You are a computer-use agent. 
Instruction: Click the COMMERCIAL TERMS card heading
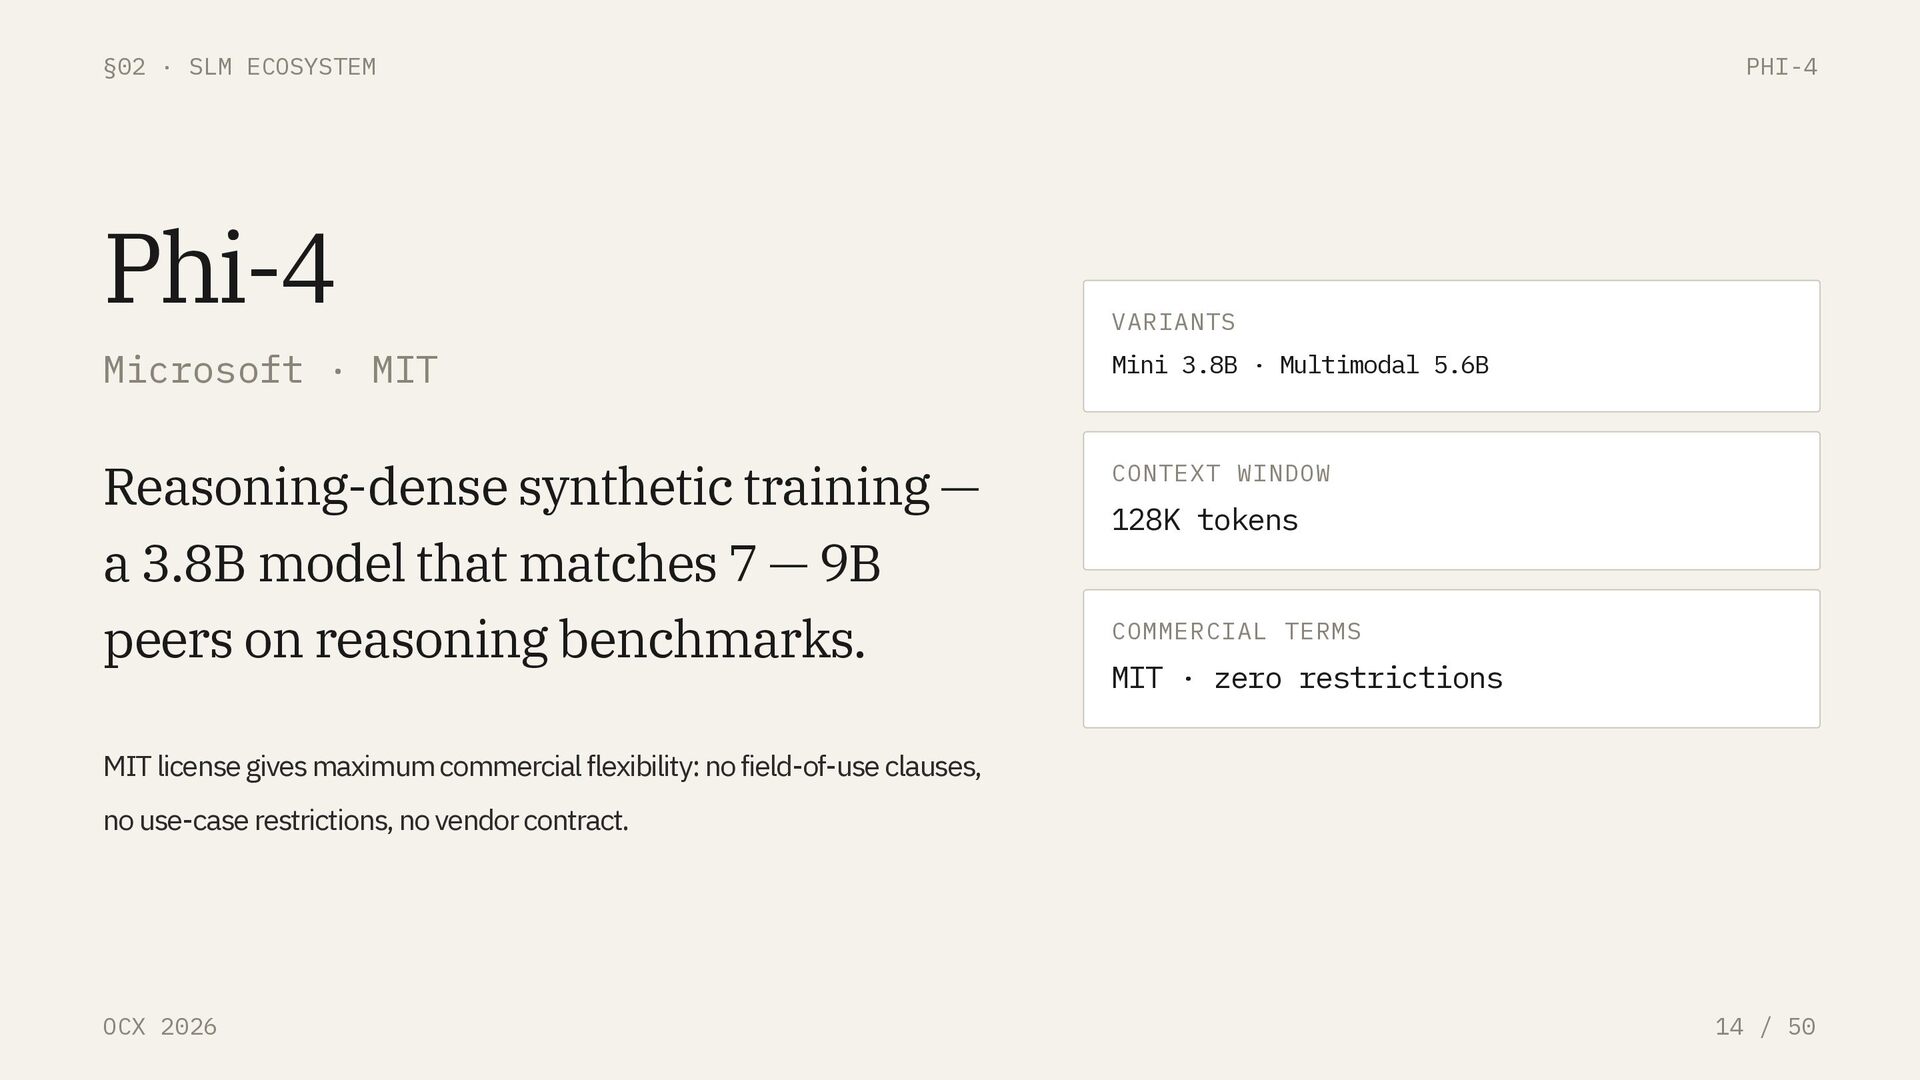(x=1236, y=632)
